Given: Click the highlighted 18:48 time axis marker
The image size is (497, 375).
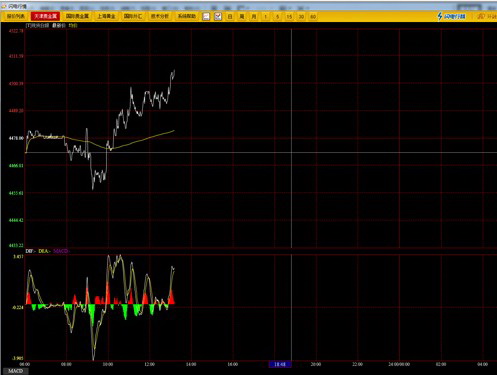Looking at the screenshot, I should (x=280, y=364).
